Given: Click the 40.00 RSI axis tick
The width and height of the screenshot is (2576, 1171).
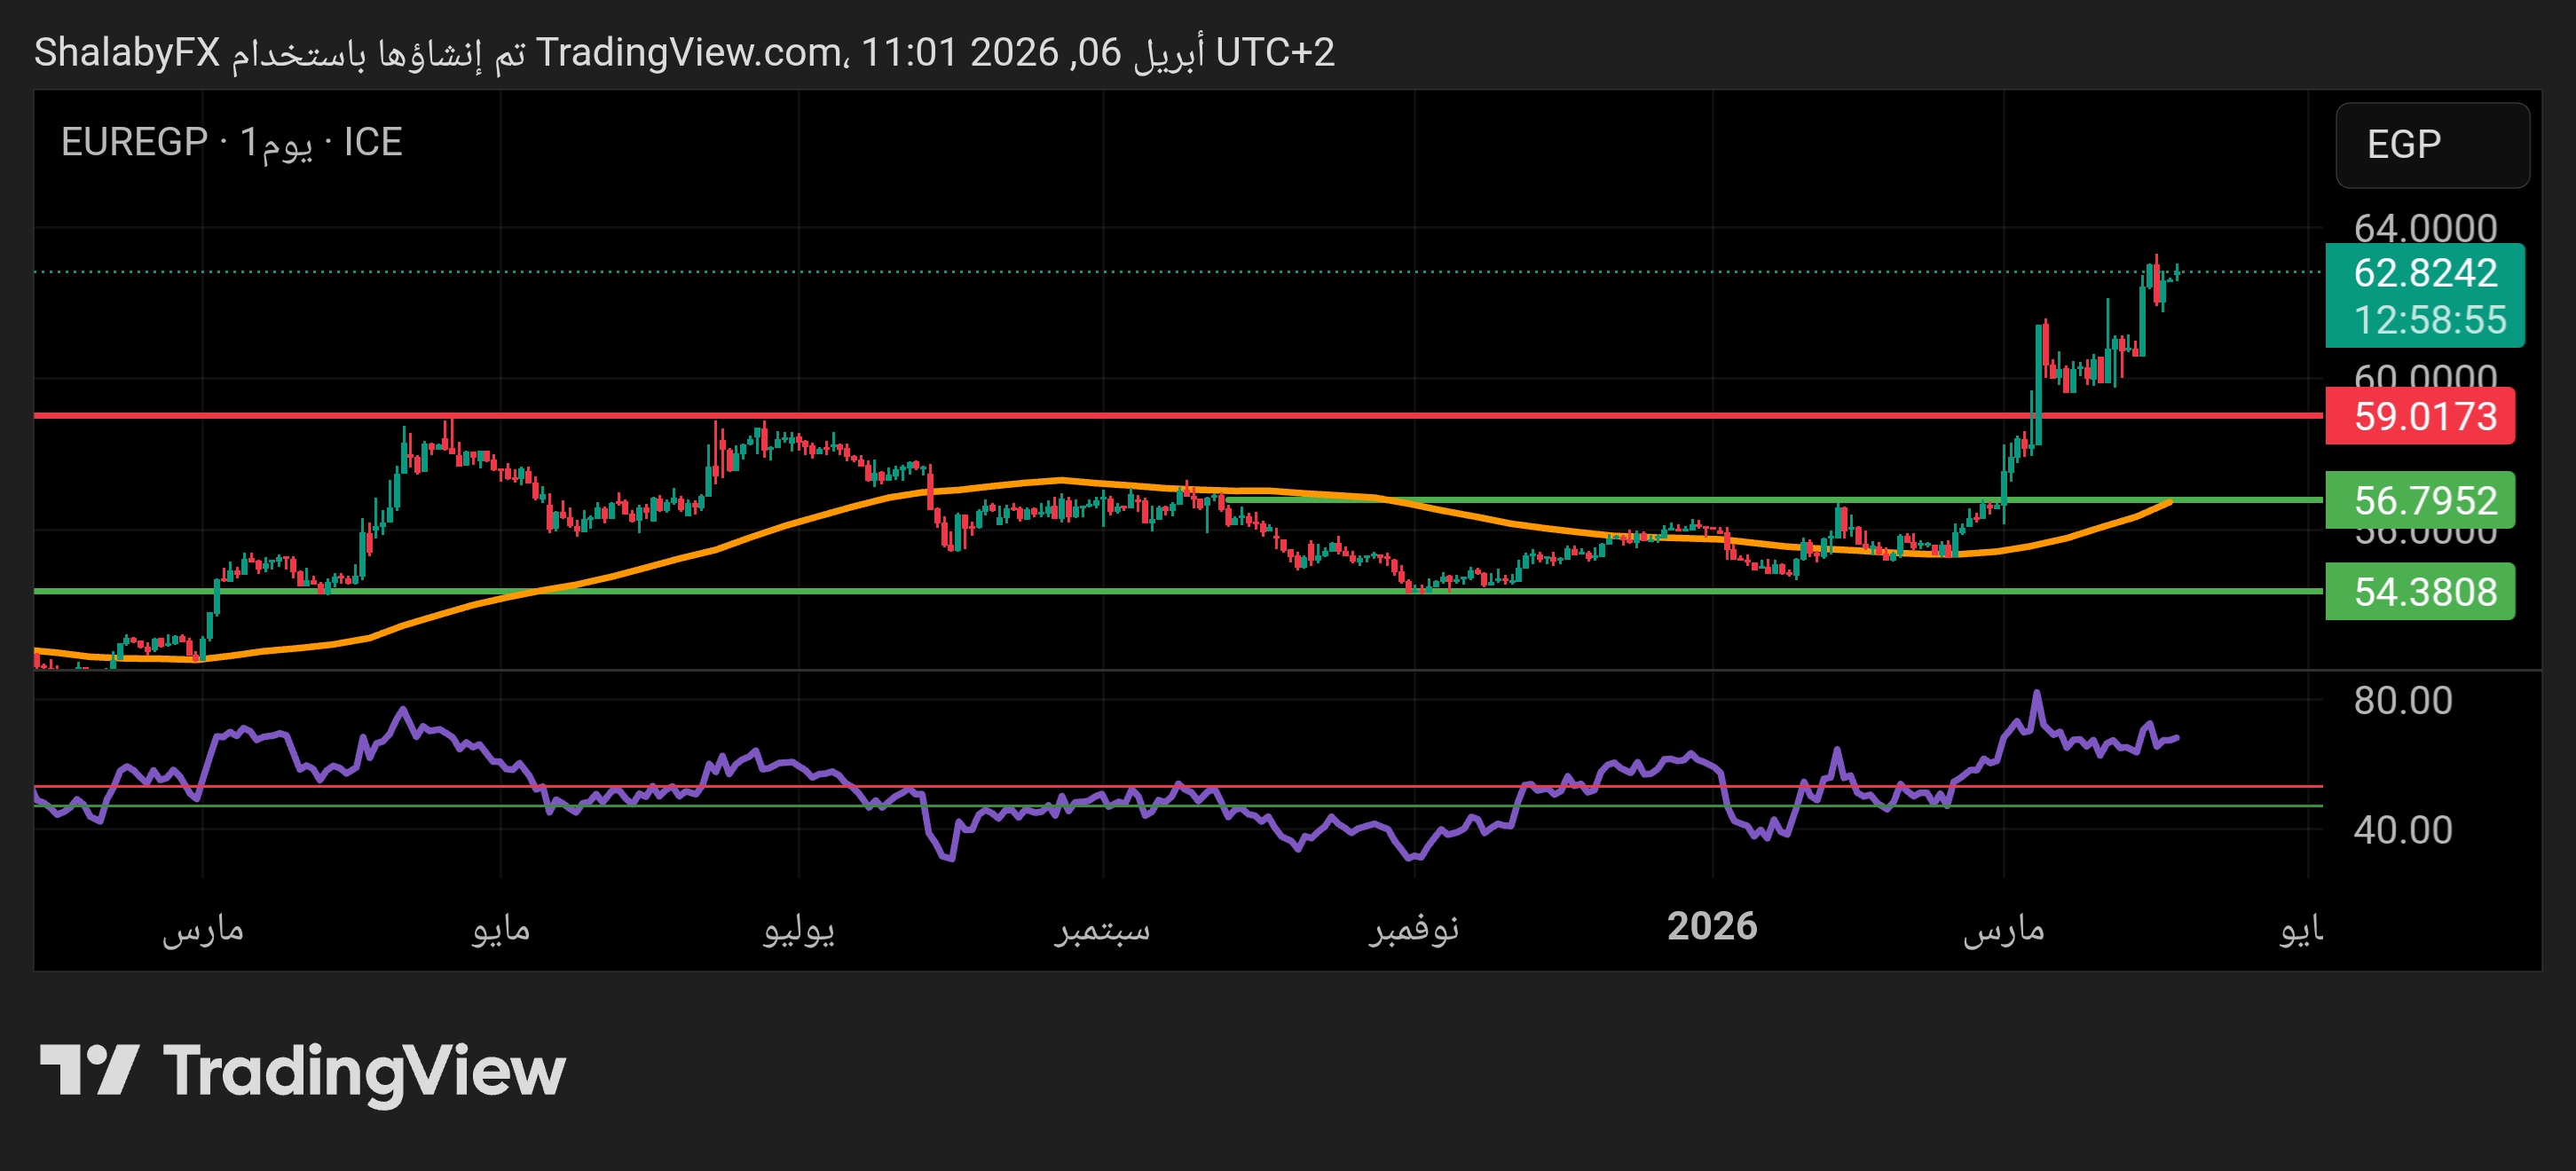Looking at the screenshot, I should [2402, 830].
